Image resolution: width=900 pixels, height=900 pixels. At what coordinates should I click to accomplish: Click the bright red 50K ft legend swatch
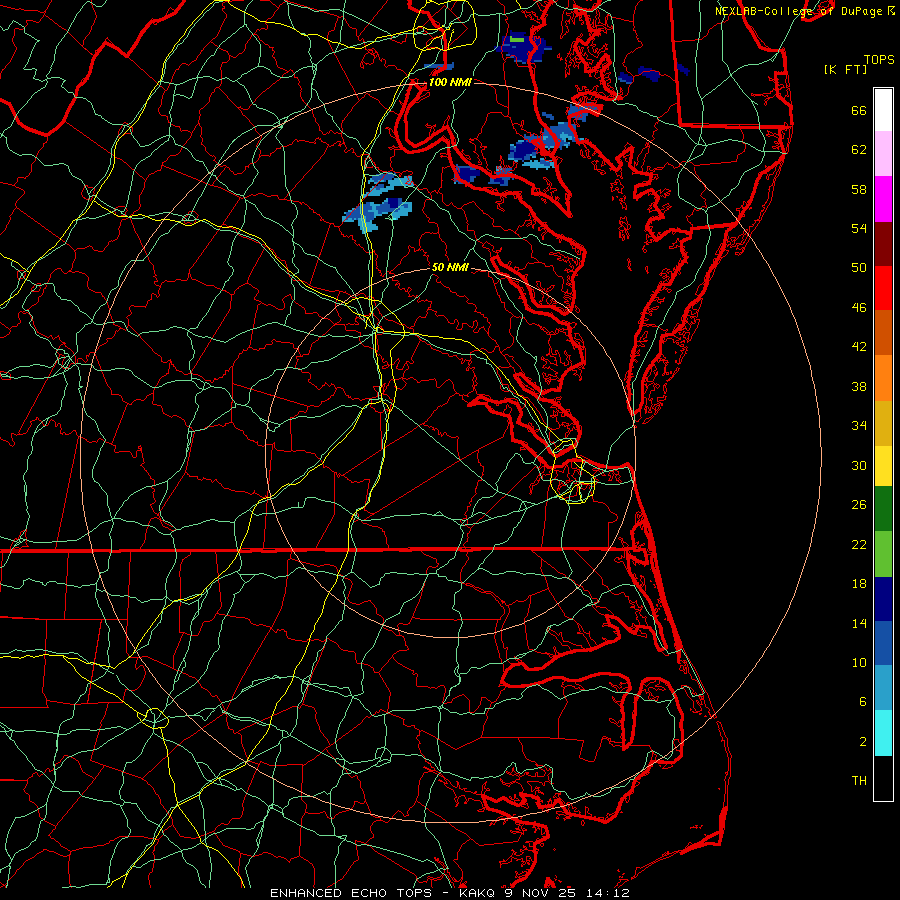pyautogui.click(x=883, y=288)
